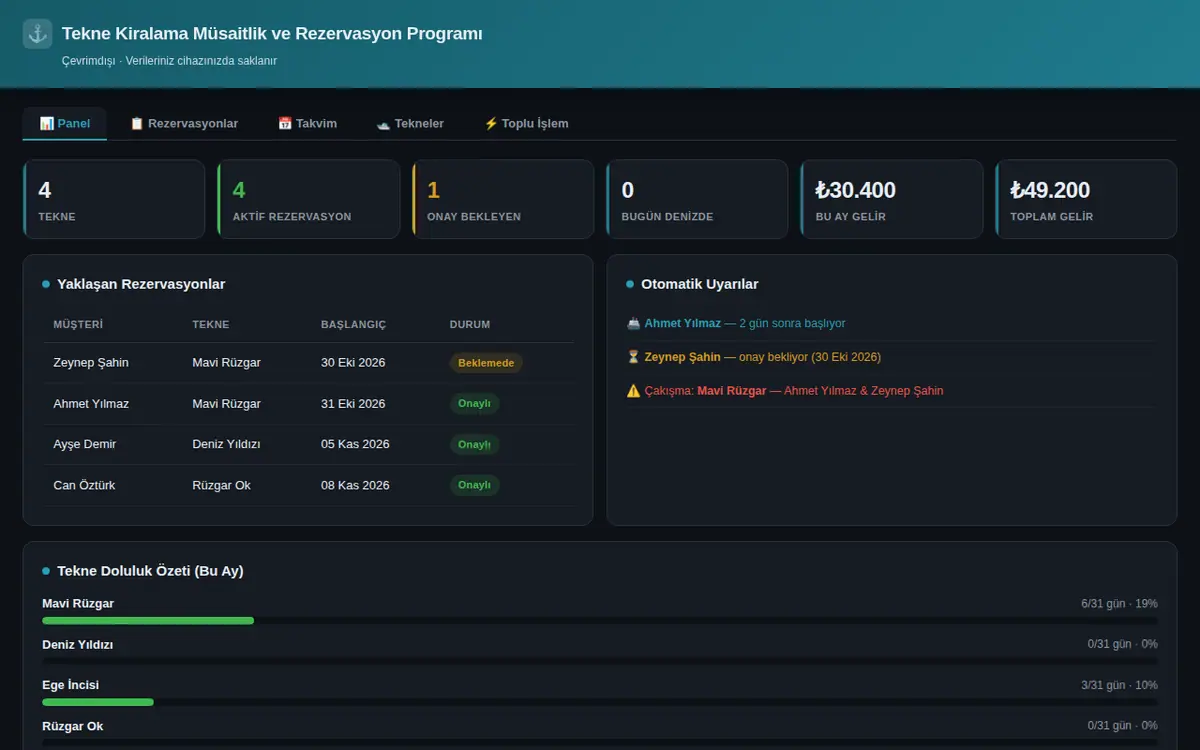Viewport: 1200px width, 750px height.
Task: Click Ayşe Demir customer name
Action: tap(85, 444)
